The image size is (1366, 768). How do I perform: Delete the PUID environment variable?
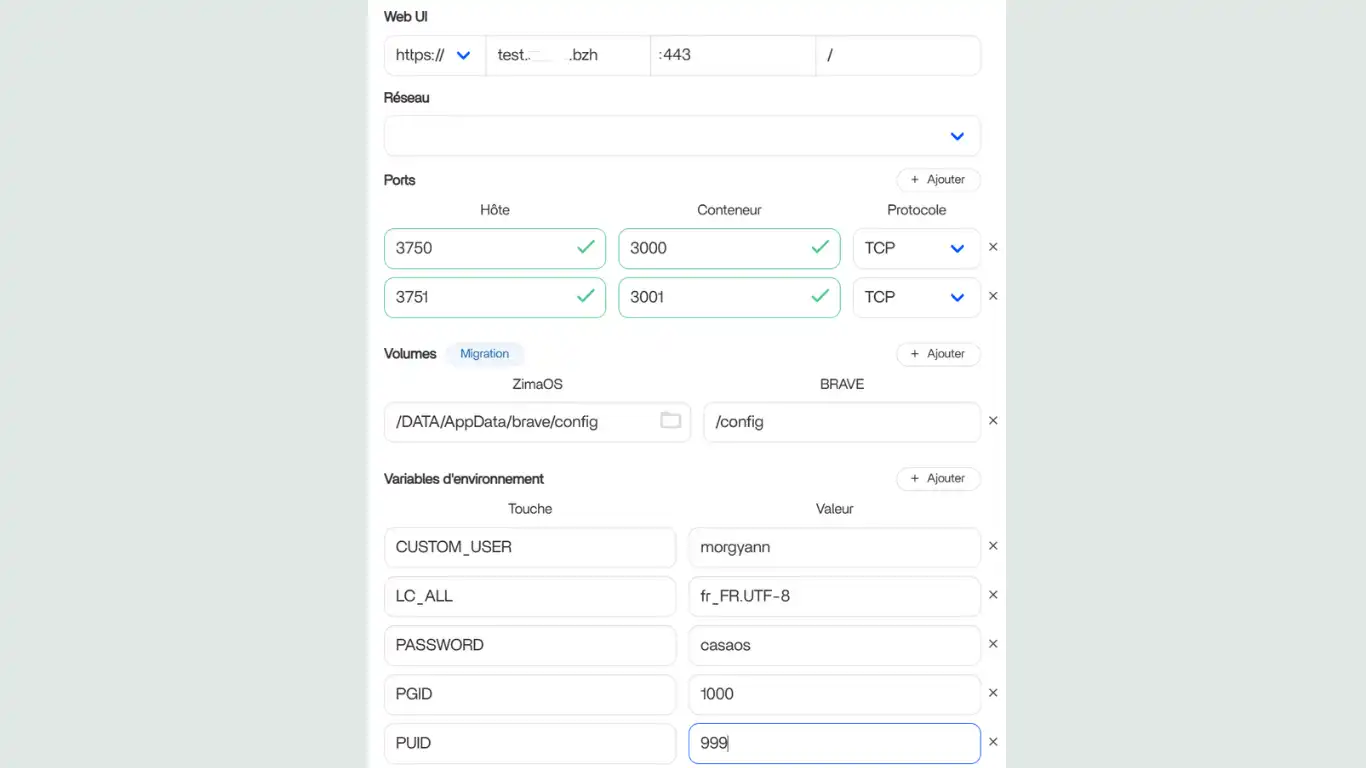[x=993, y=742]
